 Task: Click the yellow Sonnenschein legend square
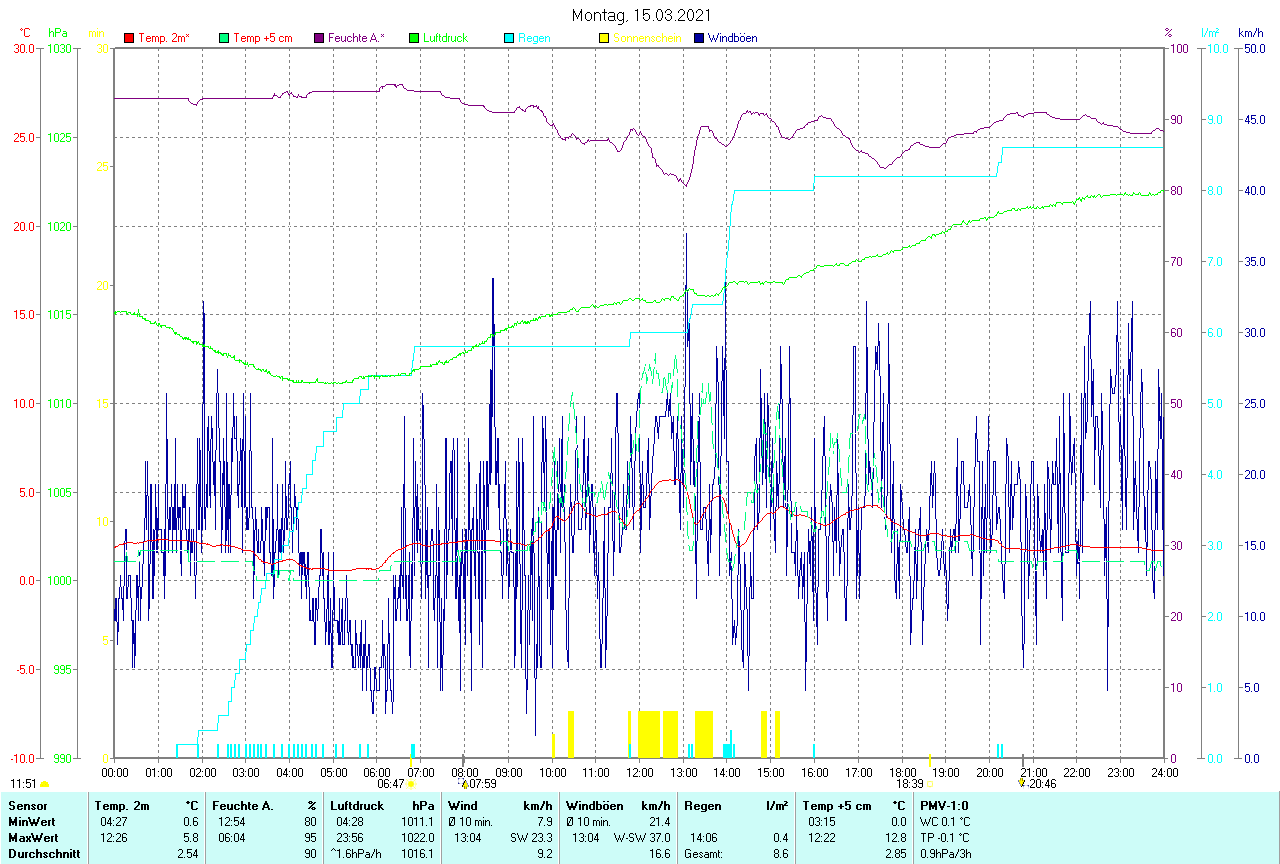pos(604,38)
